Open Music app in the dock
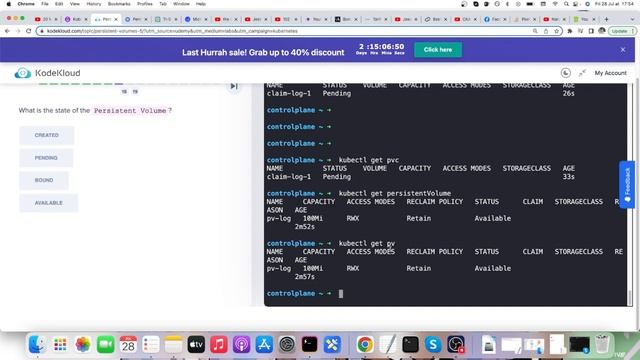The width and height of the screenshot is (640, 360). (219, 344)
